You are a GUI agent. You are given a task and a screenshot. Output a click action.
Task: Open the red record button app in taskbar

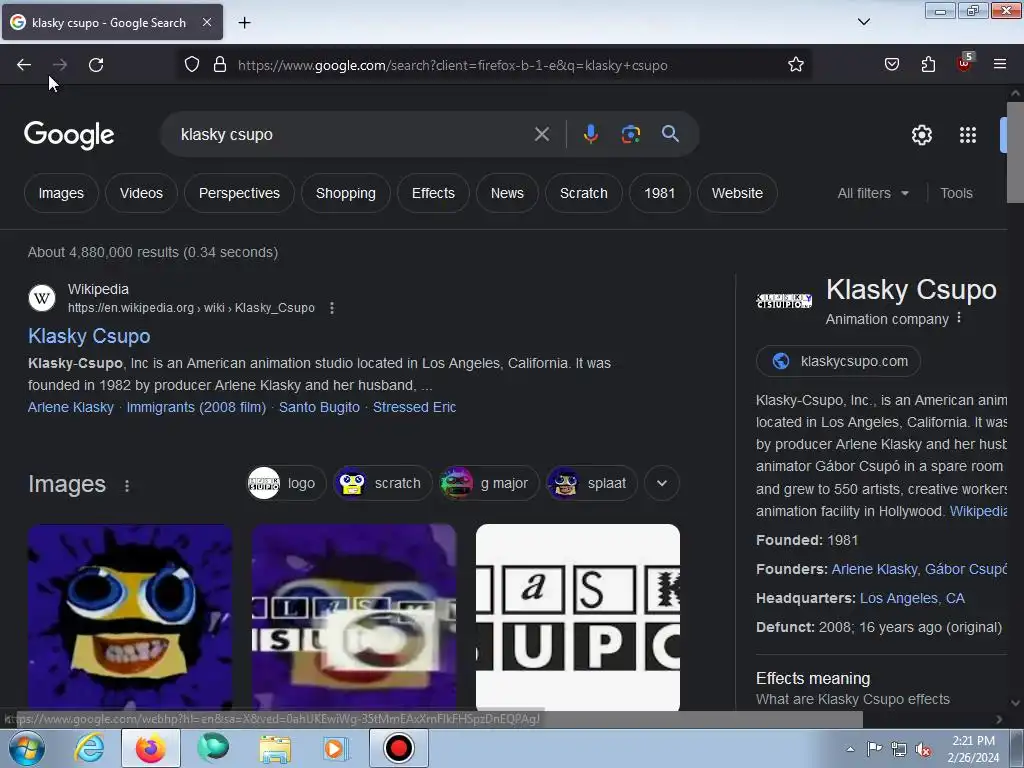(398, 748)
